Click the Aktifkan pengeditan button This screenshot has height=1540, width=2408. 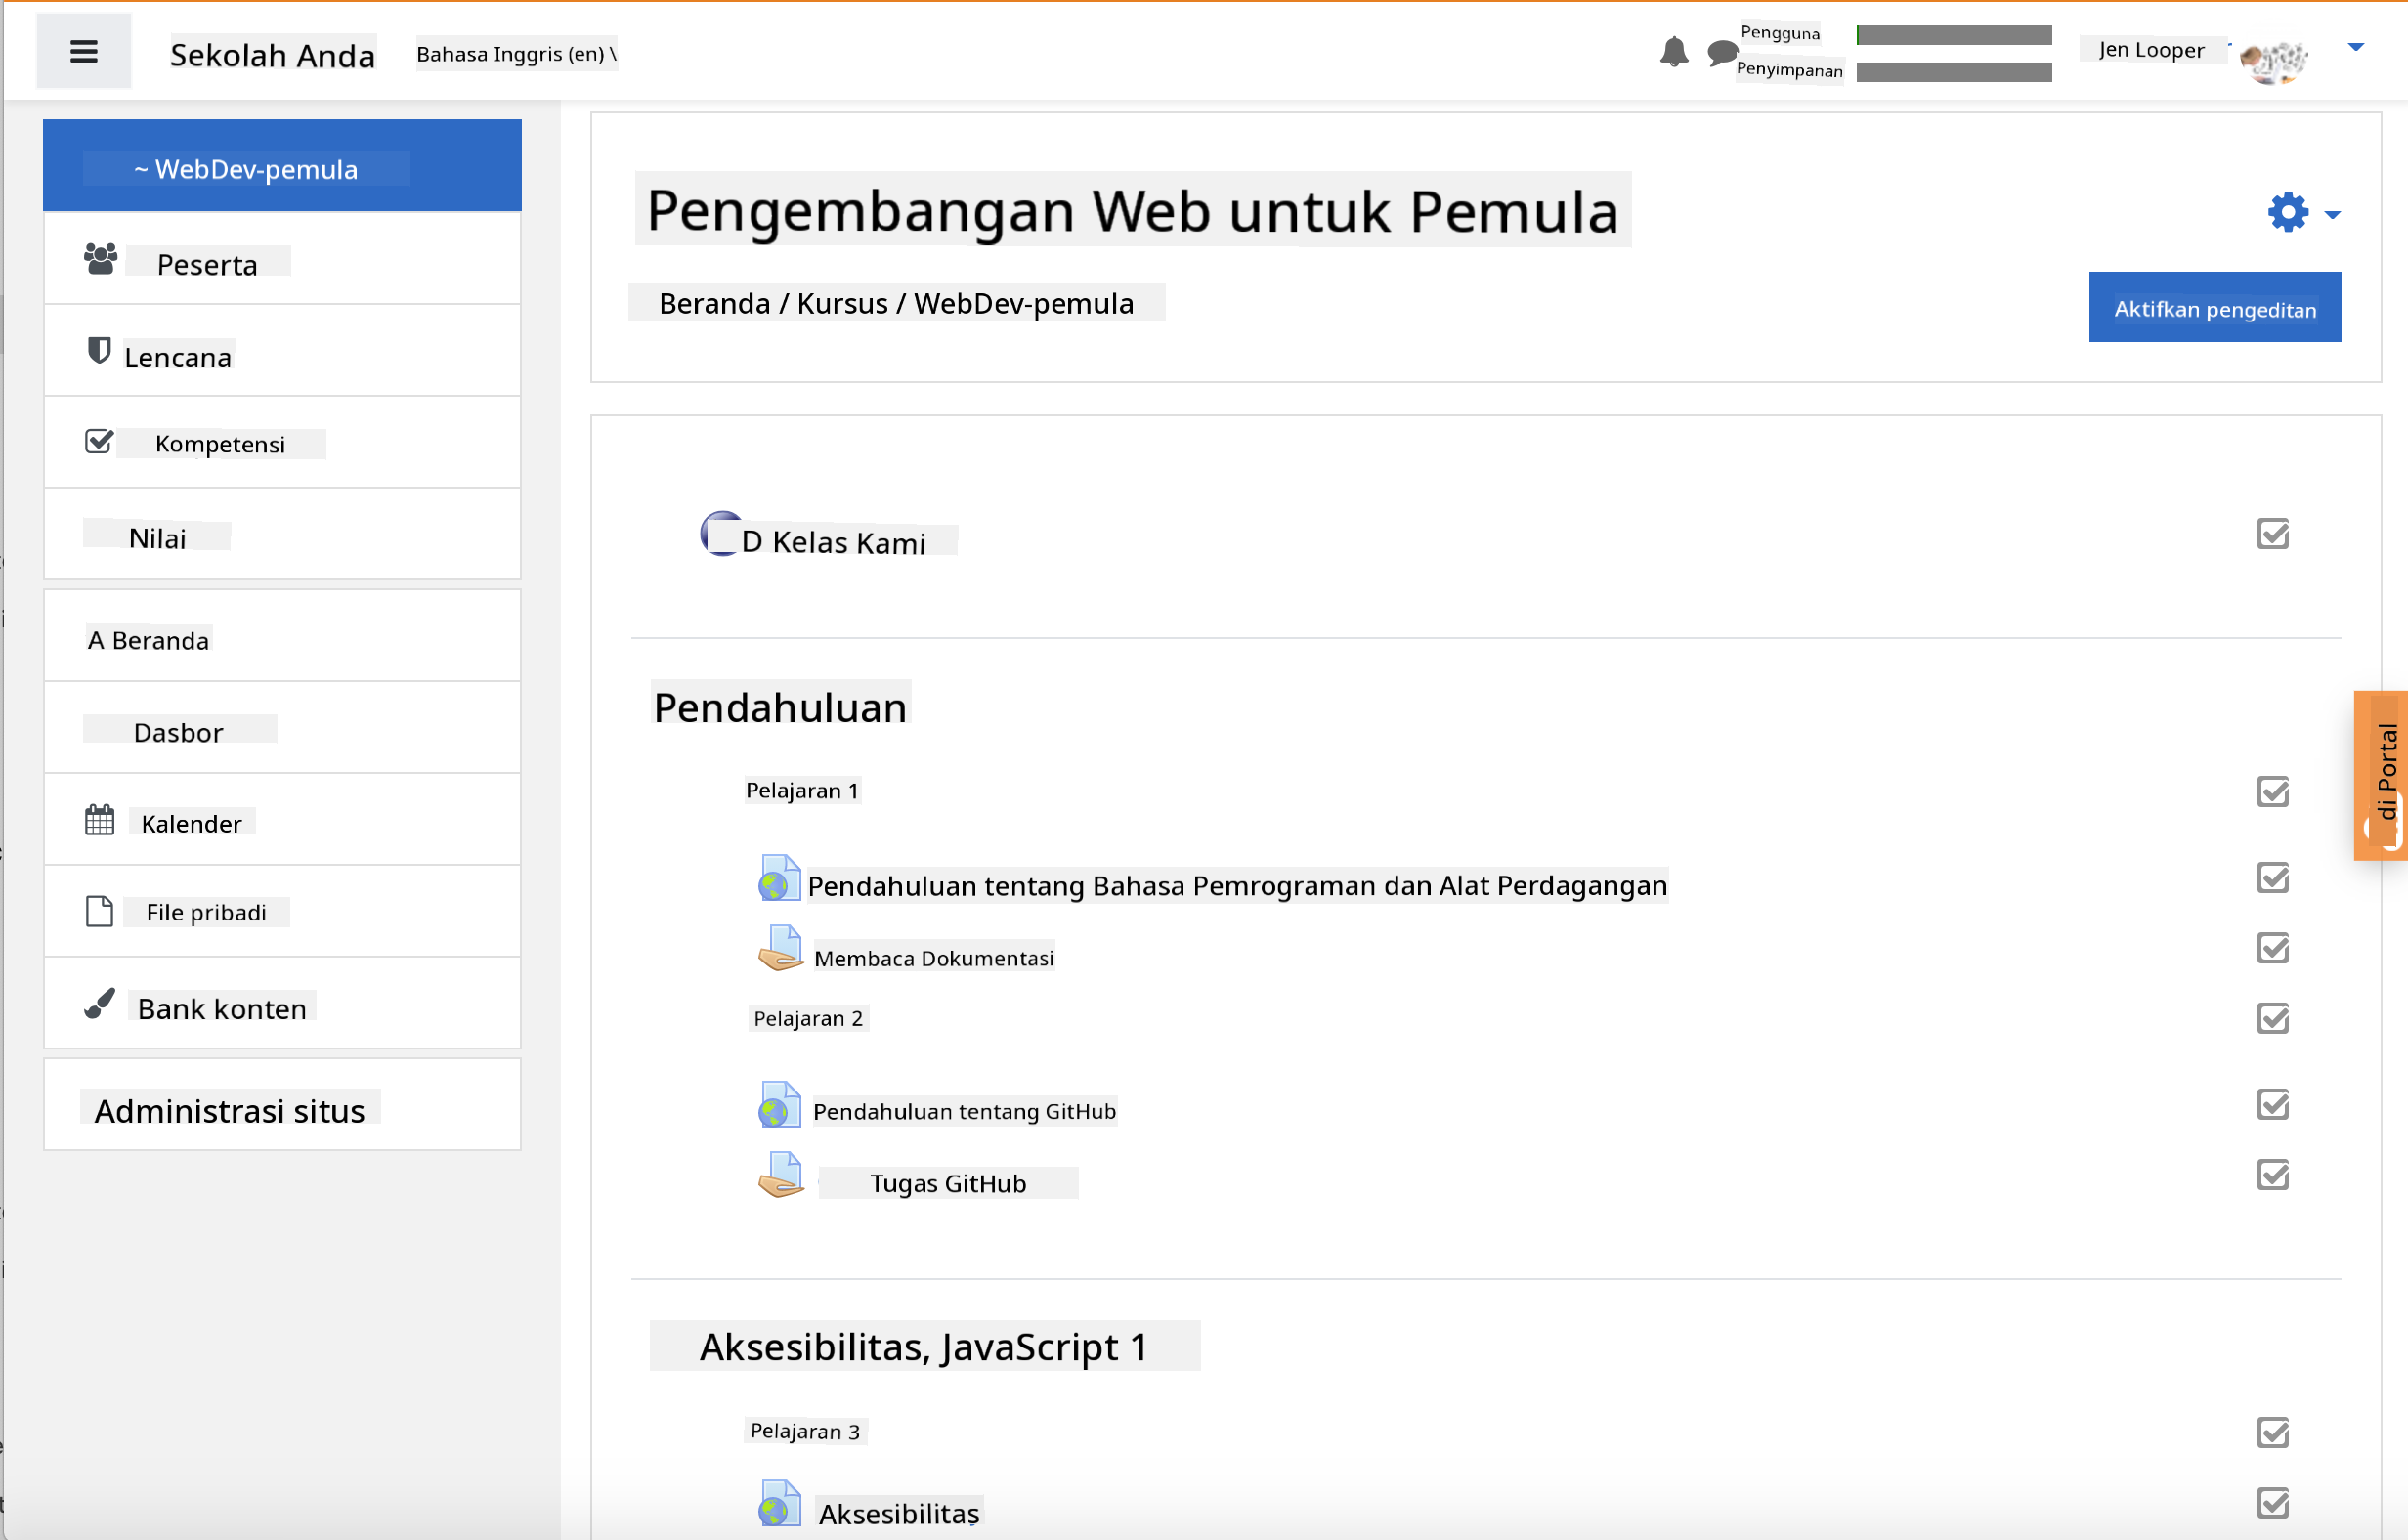(x=2214, y=308)
